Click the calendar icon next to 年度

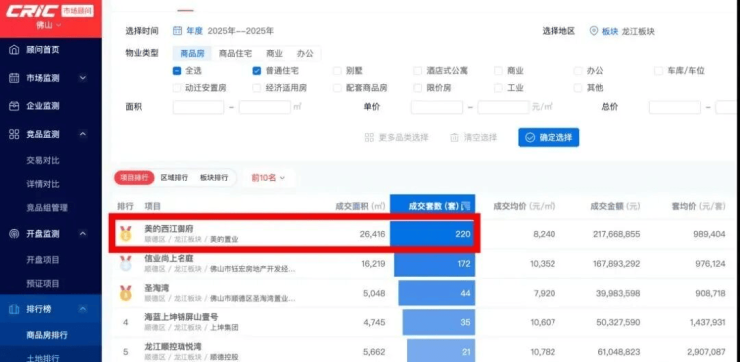[x=177, y=31]
